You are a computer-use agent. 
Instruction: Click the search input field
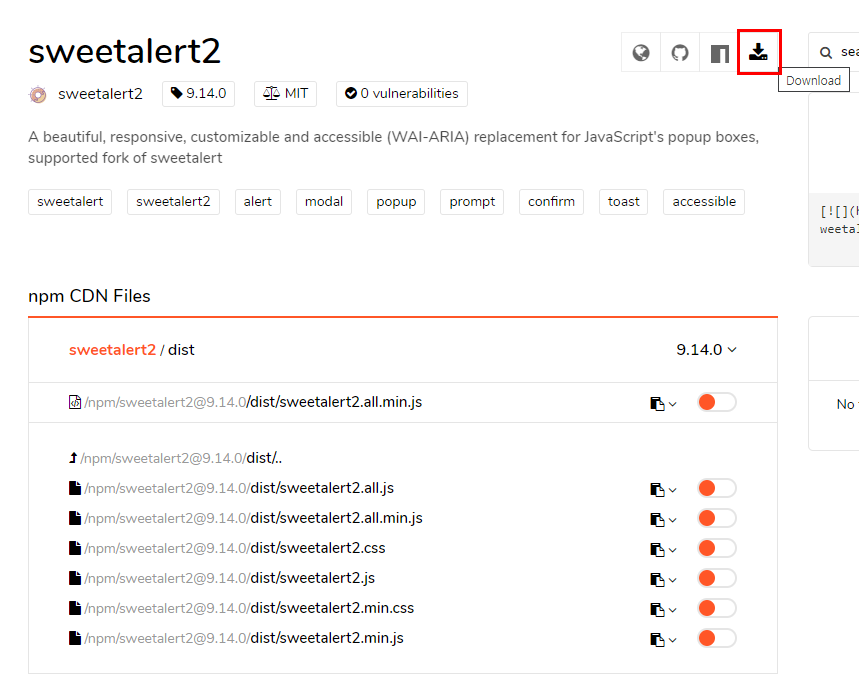[834, 53]
